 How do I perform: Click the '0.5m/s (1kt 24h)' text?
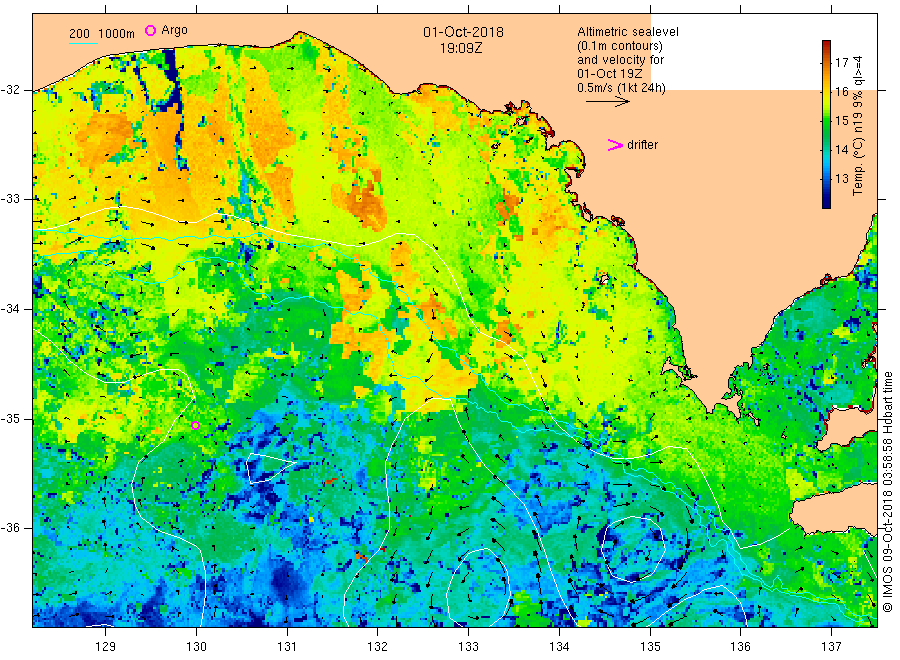(x=622, y=88)
